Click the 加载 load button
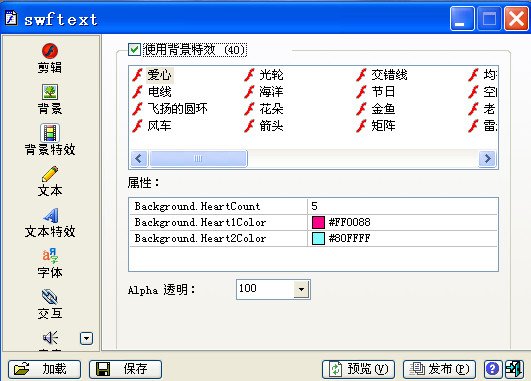The width and height of the screenshot is (531, 381). click(x=44, y=369)
